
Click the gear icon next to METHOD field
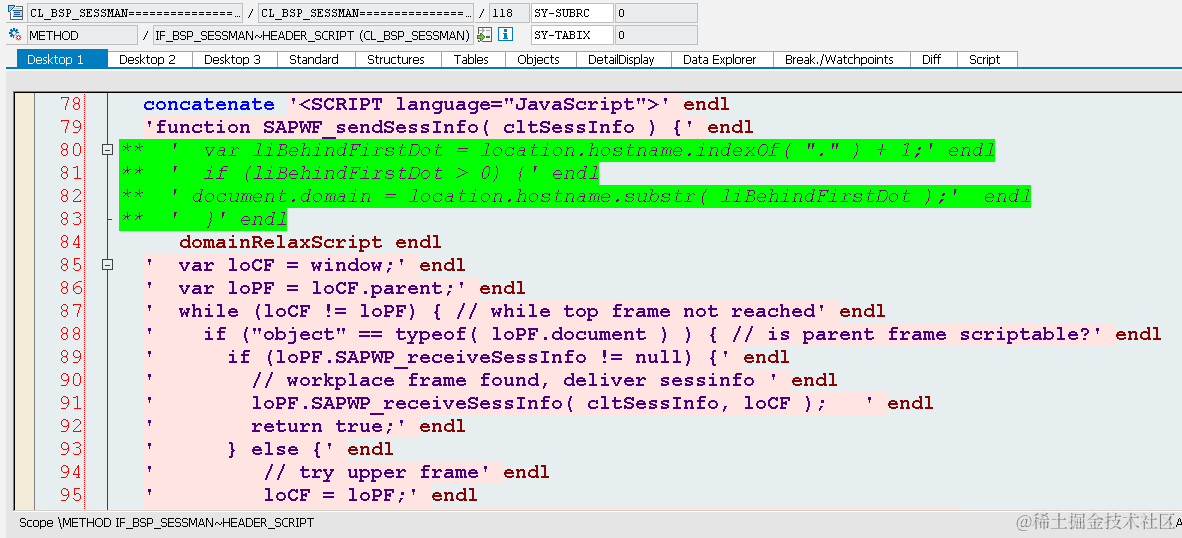[x=14, y=35]
